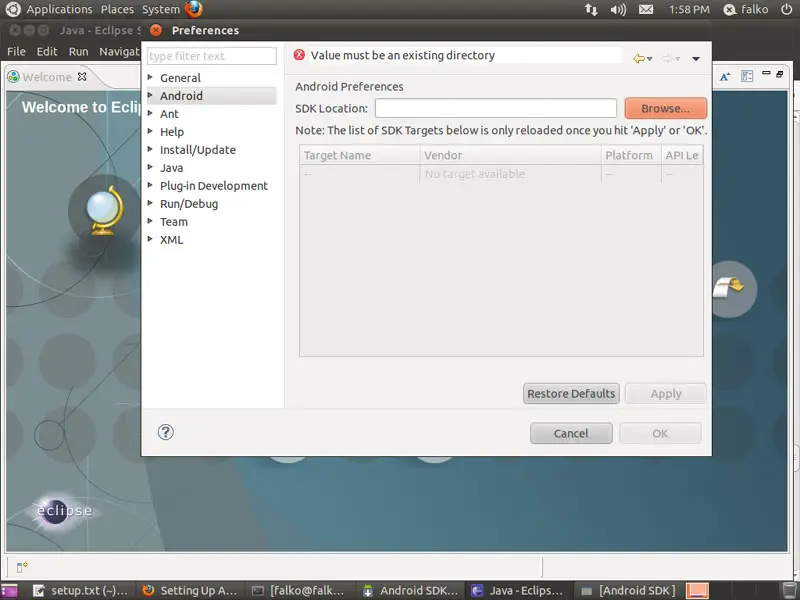
Task: Click the Cancel button
Action: tap(571, 433)
